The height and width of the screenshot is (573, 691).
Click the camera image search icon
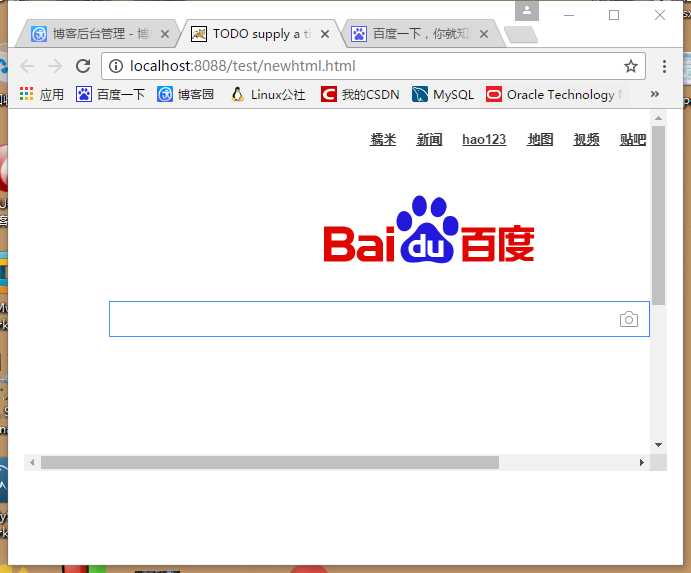[629, 319]
